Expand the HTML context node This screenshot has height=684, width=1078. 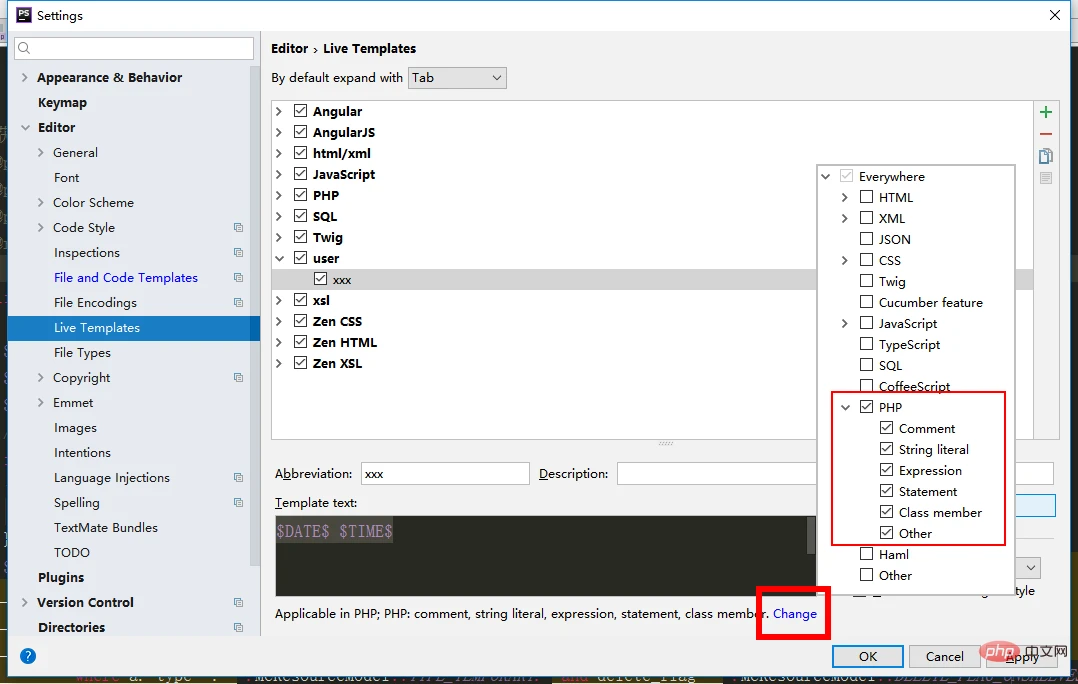[x=845, y=197]
